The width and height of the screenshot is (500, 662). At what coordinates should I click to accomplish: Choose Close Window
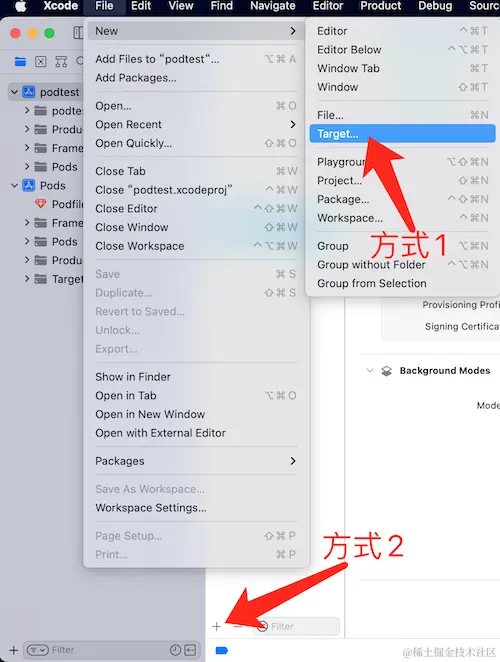pyautogui.click(x=196, y=227)
